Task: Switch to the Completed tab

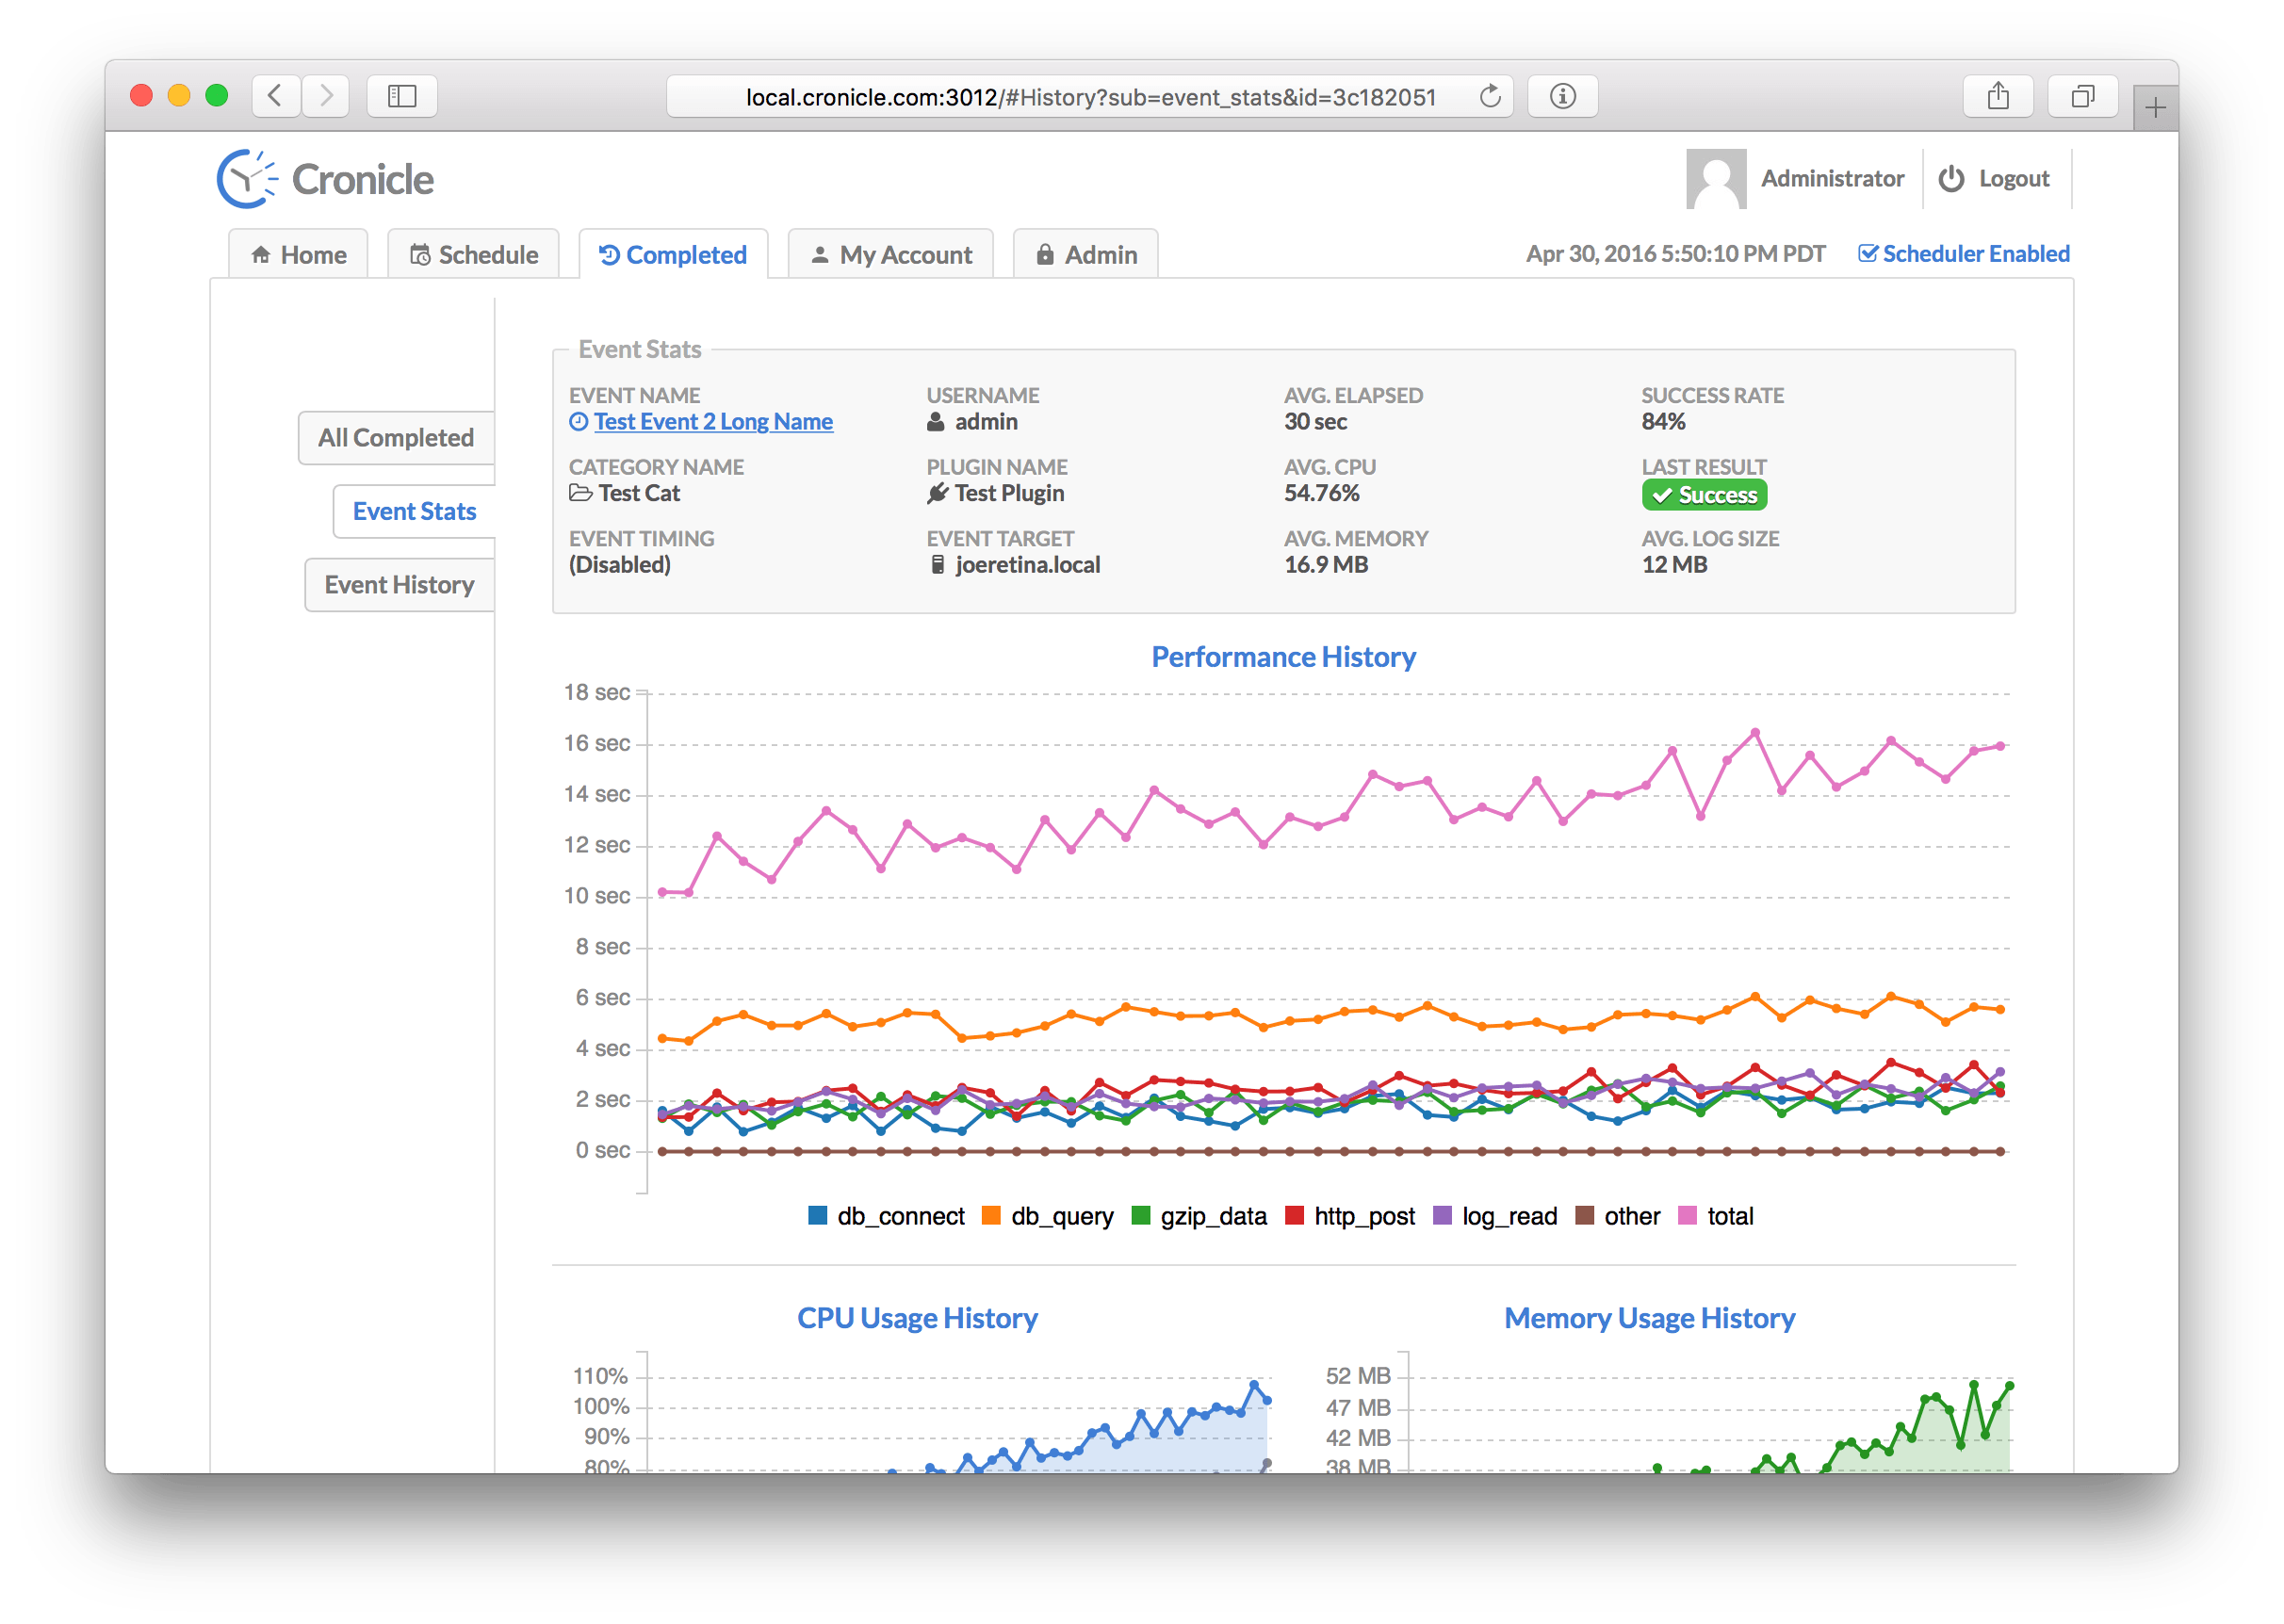Action: [672, 253]
